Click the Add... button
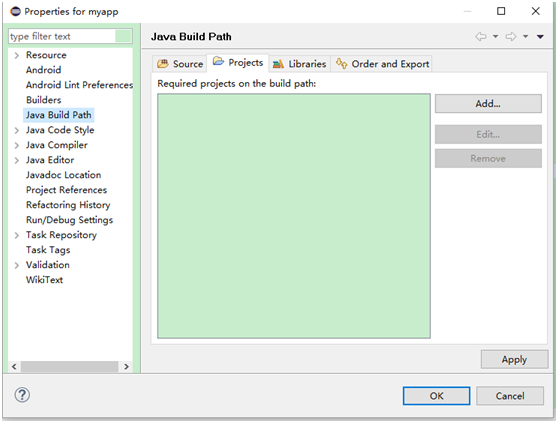 tap(488, 104)
